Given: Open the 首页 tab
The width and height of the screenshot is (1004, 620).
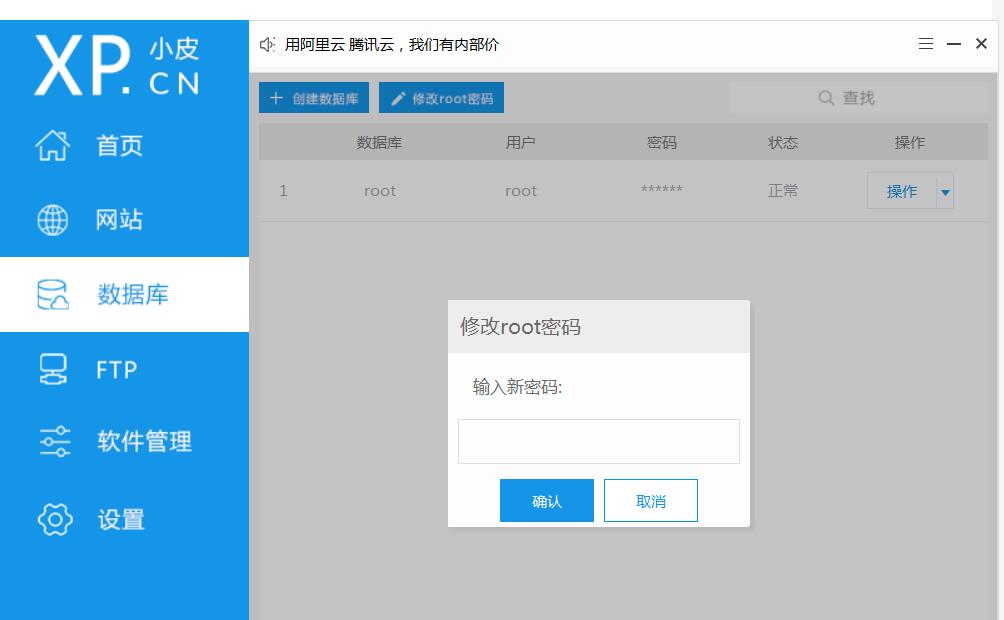Looking at the screenshot, I should click(119, 146).
